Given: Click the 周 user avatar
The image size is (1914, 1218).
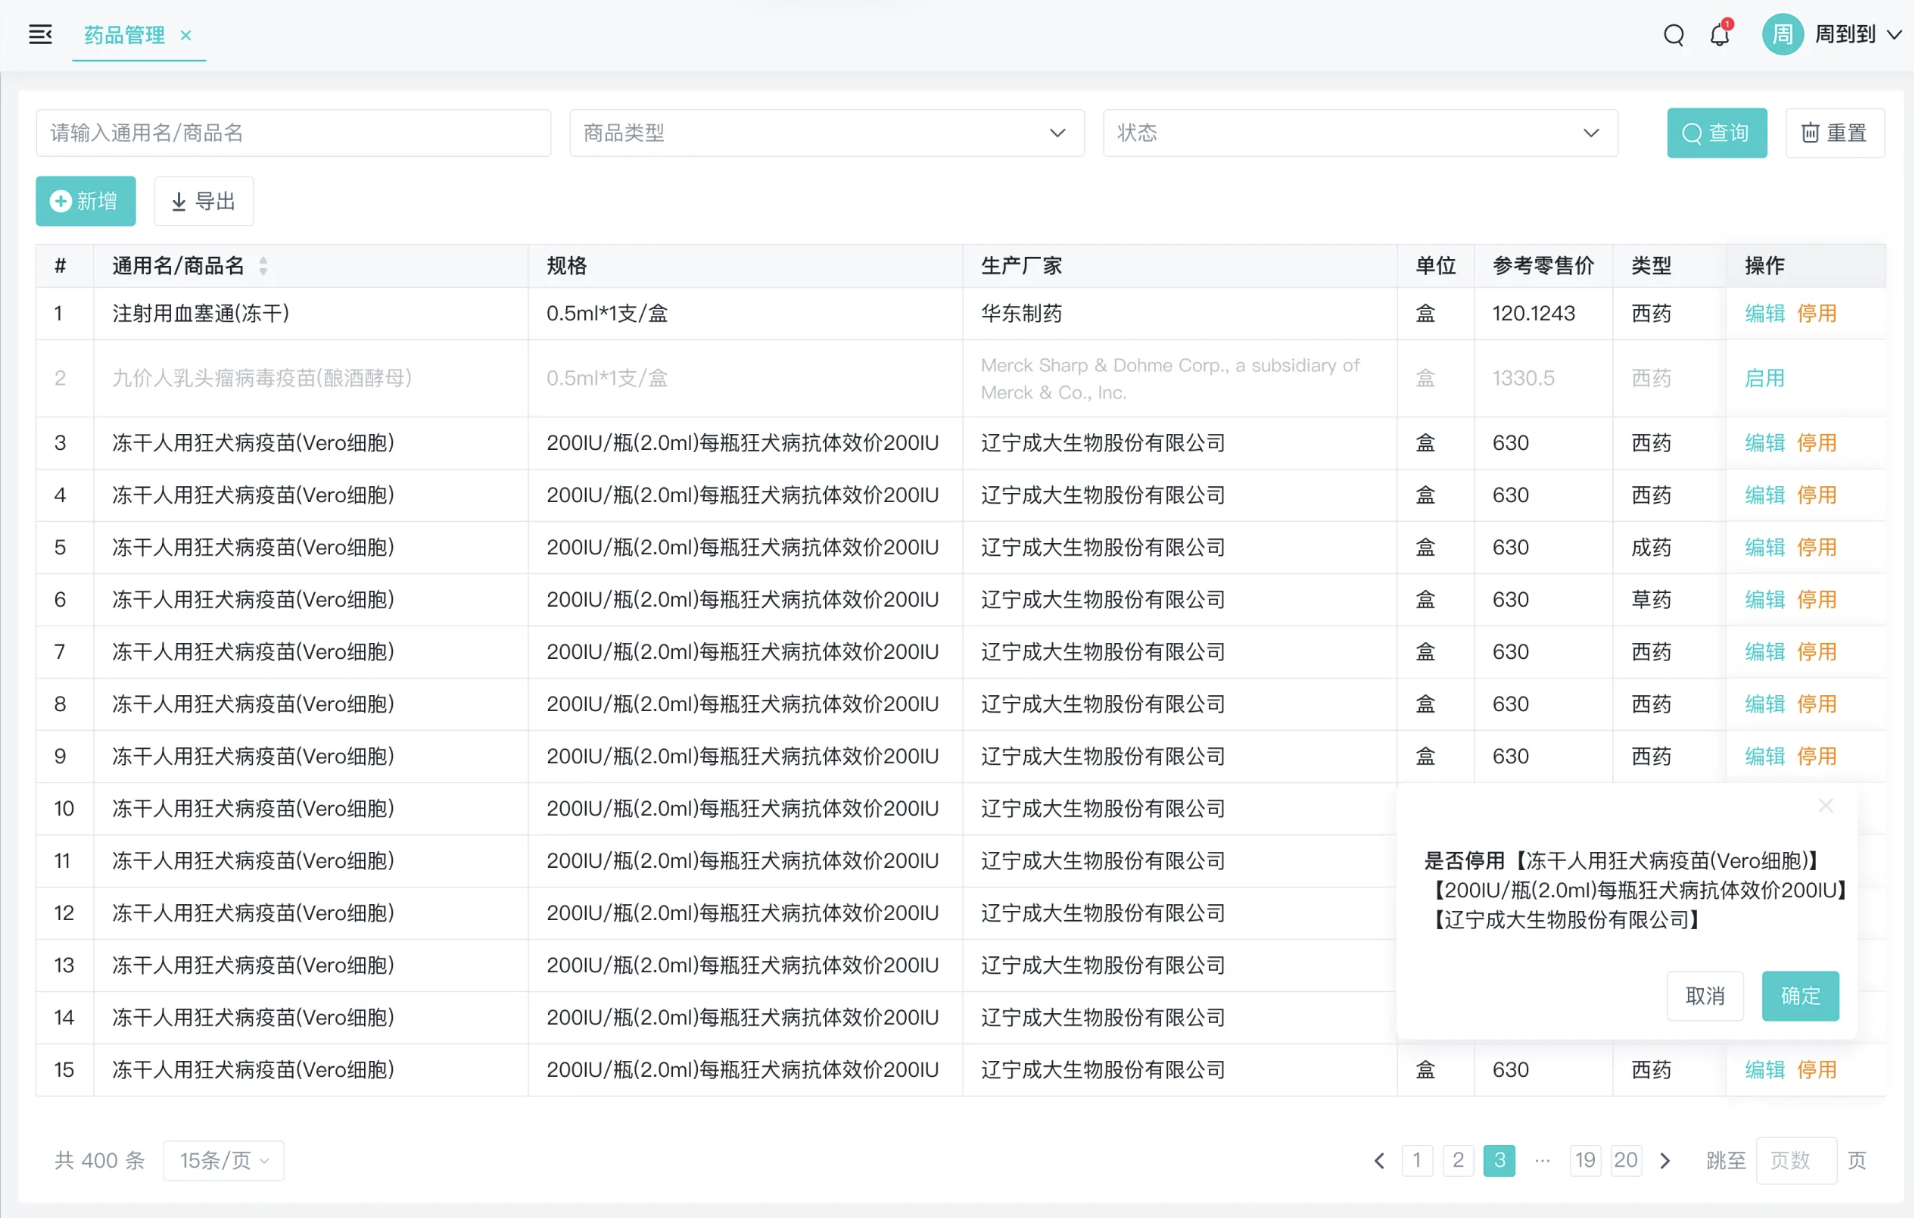Looking at the screenshot, I should tap(1782, 35).
